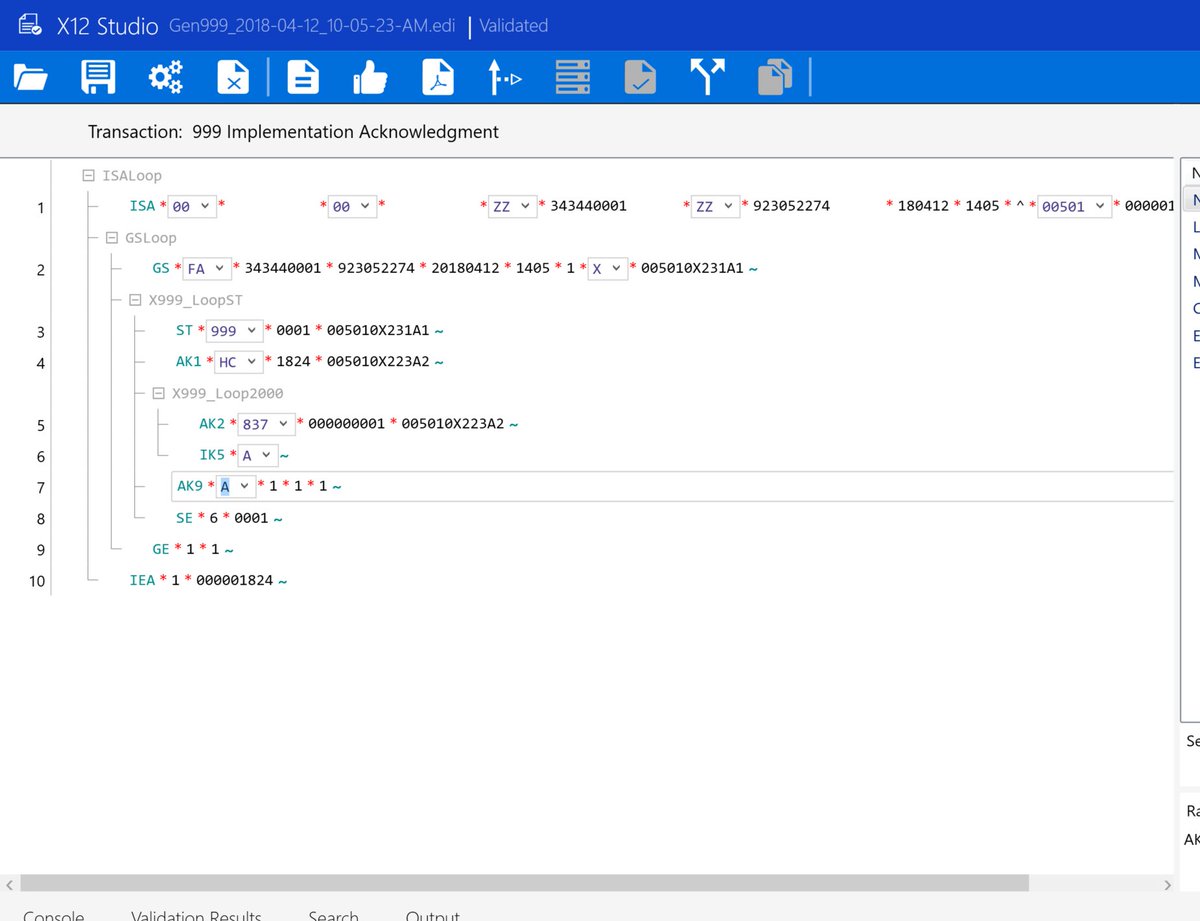Viewport: 1200px width, 921px height.
Task: Click the stacked server rows icon
Action: click(x=573, y=78)
